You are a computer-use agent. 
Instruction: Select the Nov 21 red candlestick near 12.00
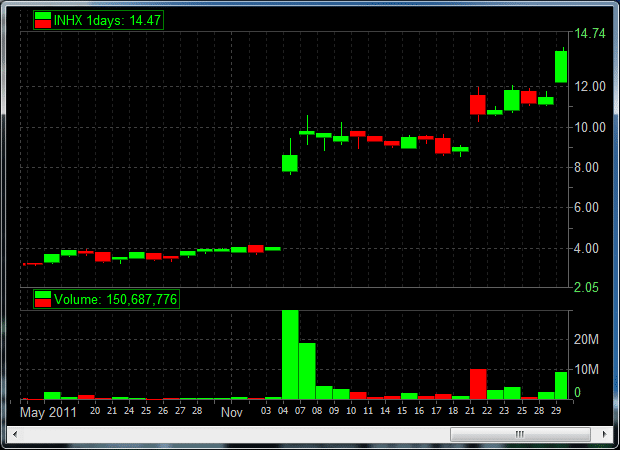pyautogui.click(x=478, y=104)
